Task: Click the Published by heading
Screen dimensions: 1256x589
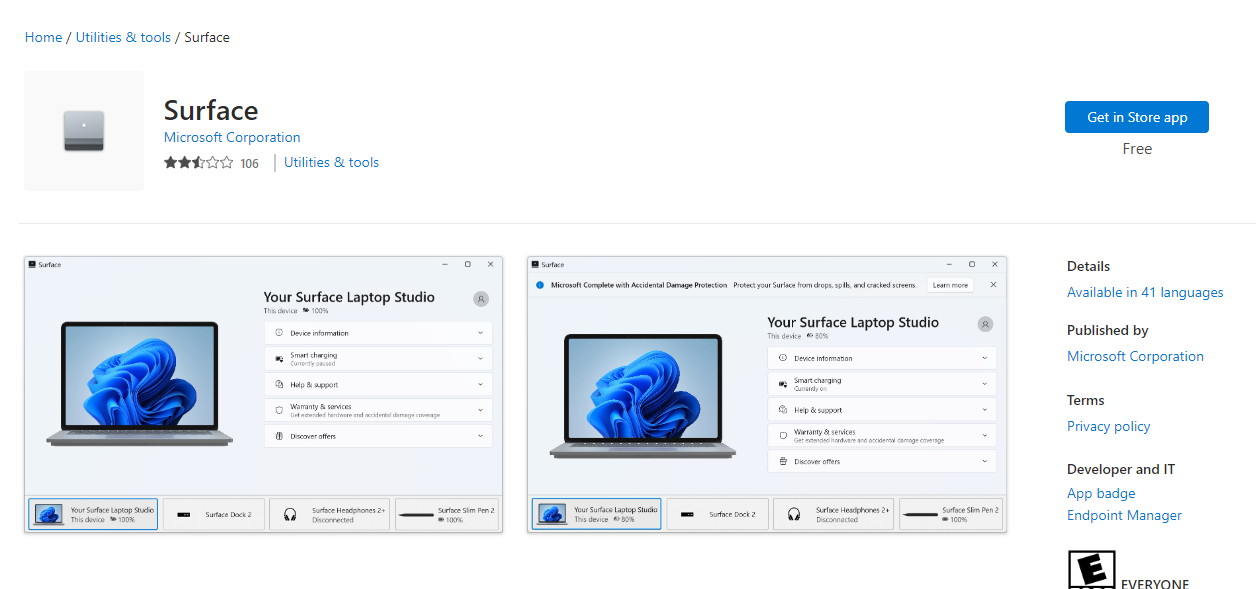Action: coord(1107,330)
